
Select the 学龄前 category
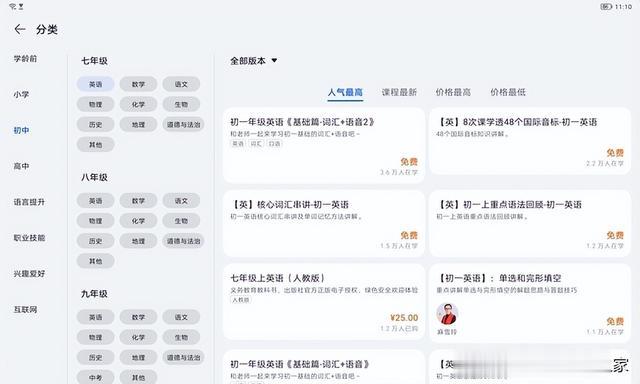coord(25,59)
